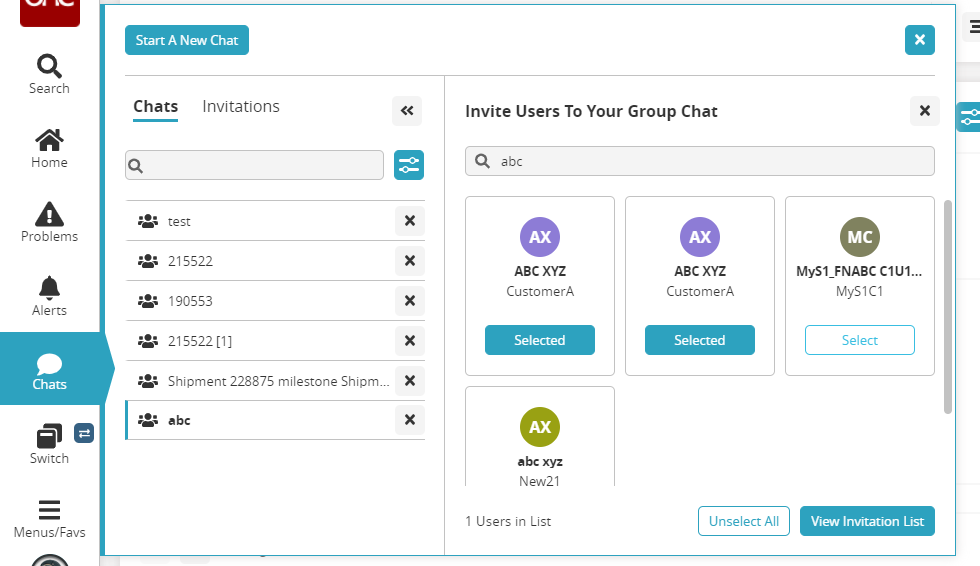
Task: Select the MyS1C1 user card
Action: point(860,340)
